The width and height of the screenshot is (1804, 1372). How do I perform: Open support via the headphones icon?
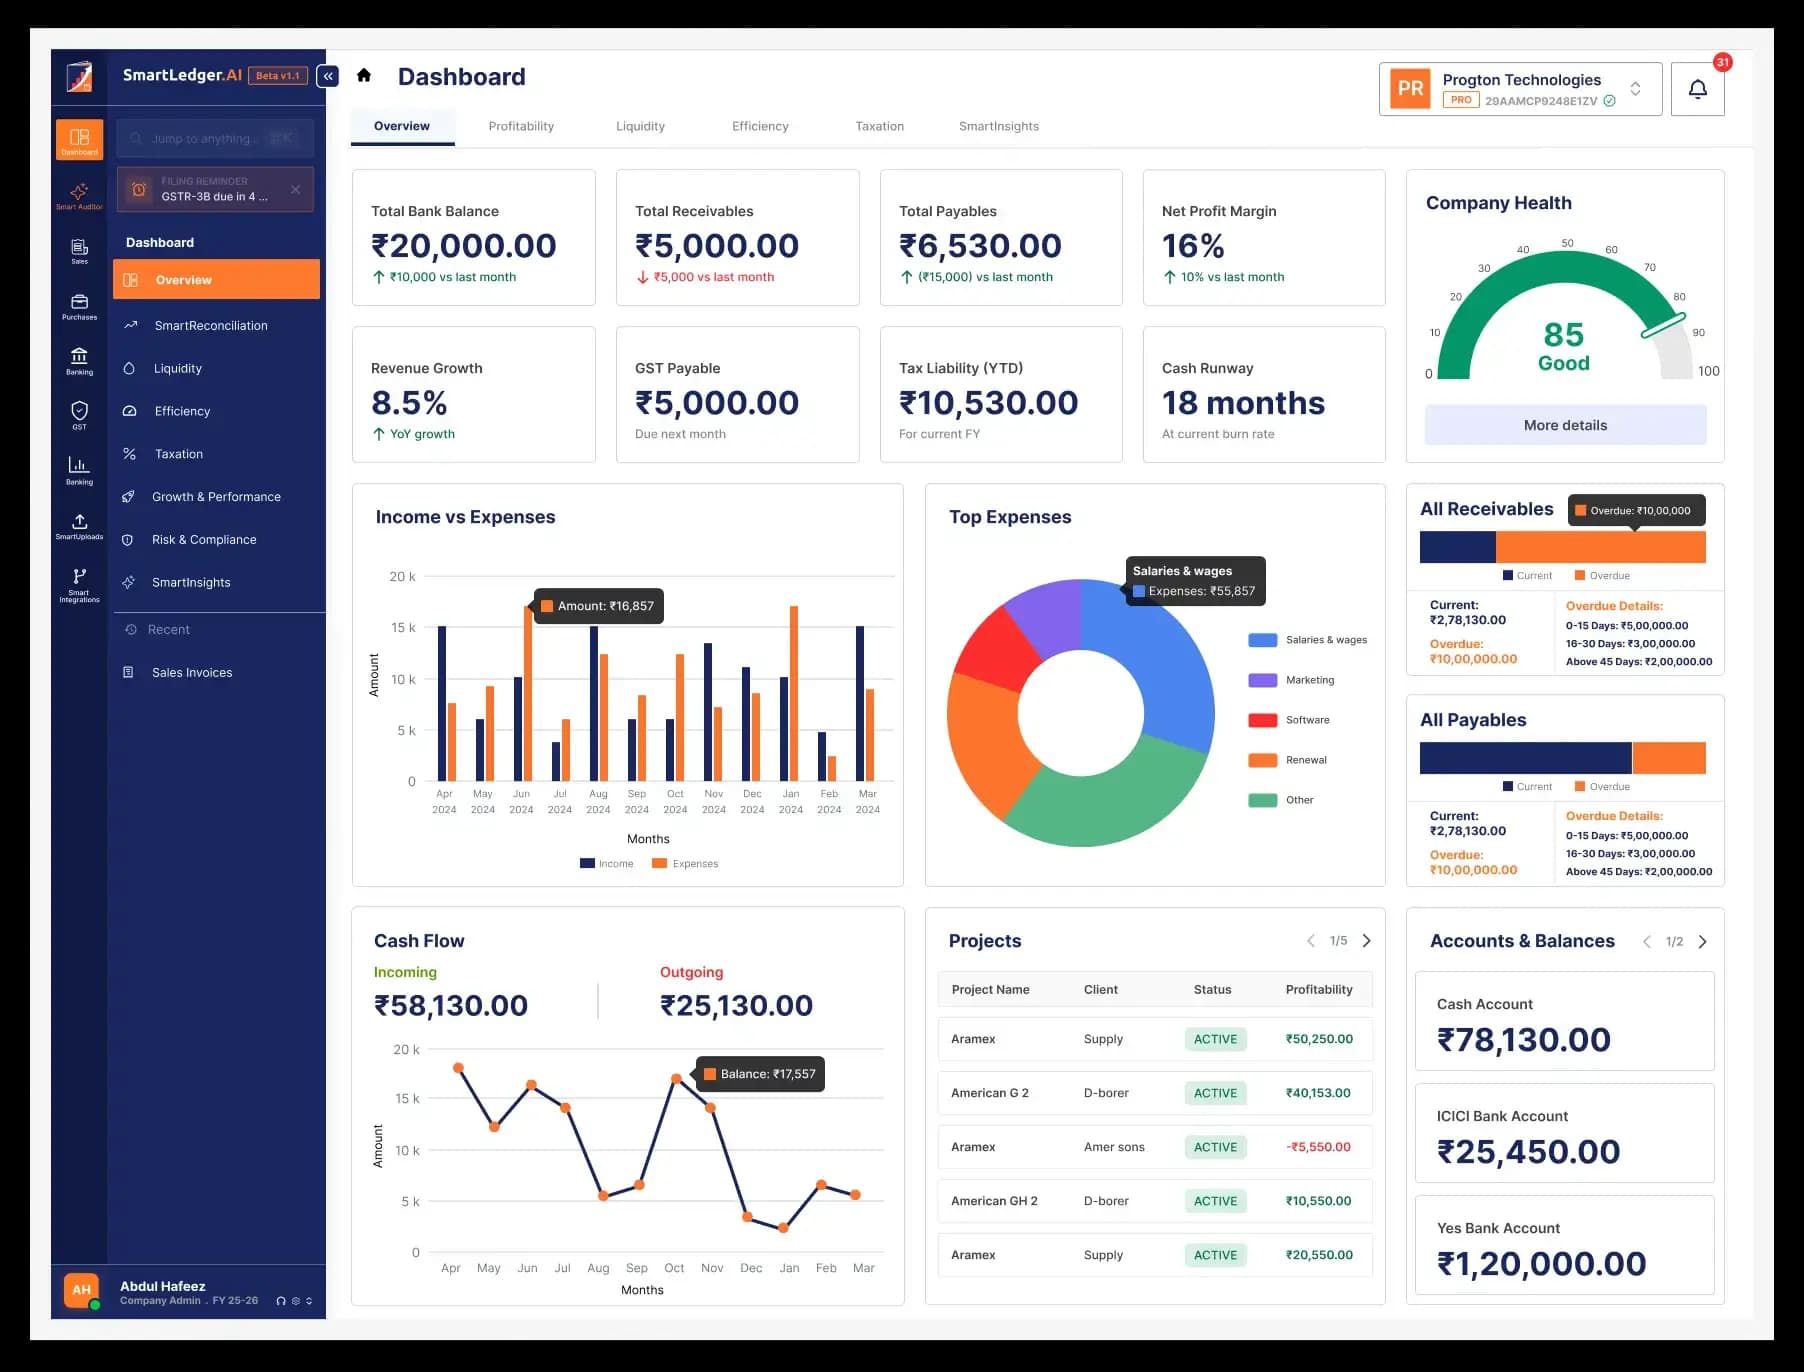[281, 1301]
